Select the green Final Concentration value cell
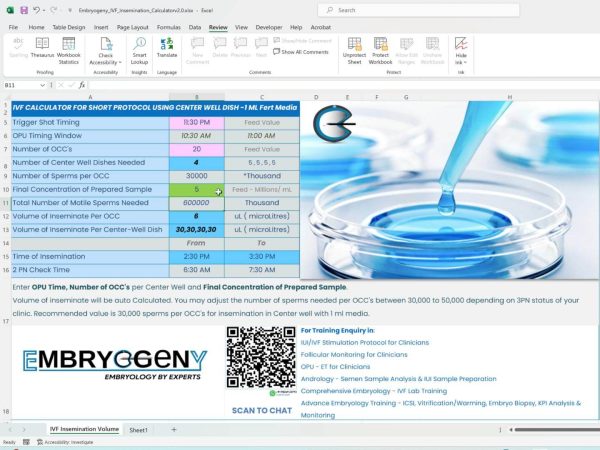Viewport: 600px width, 450px height. 196,189
